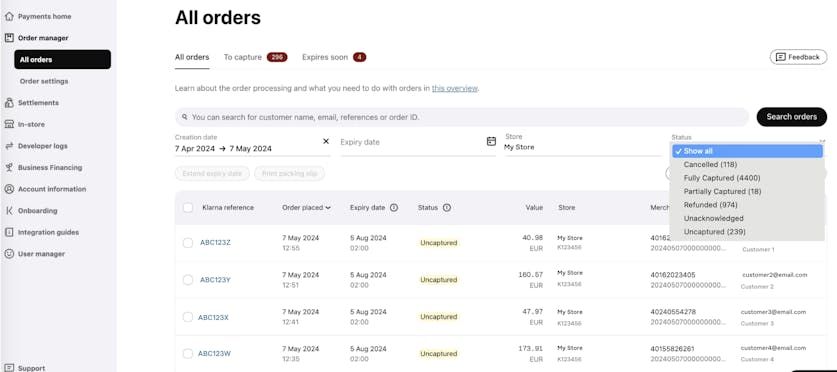Click the Order manager box icon
The image size is (837, 372).
tap(9, 38)
